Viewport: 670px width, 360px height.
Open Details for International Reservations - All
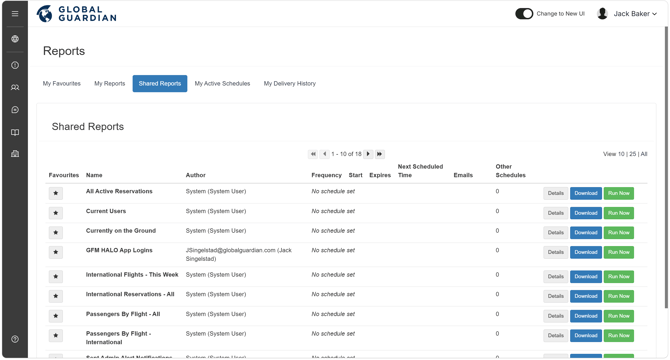click(555, 296)
